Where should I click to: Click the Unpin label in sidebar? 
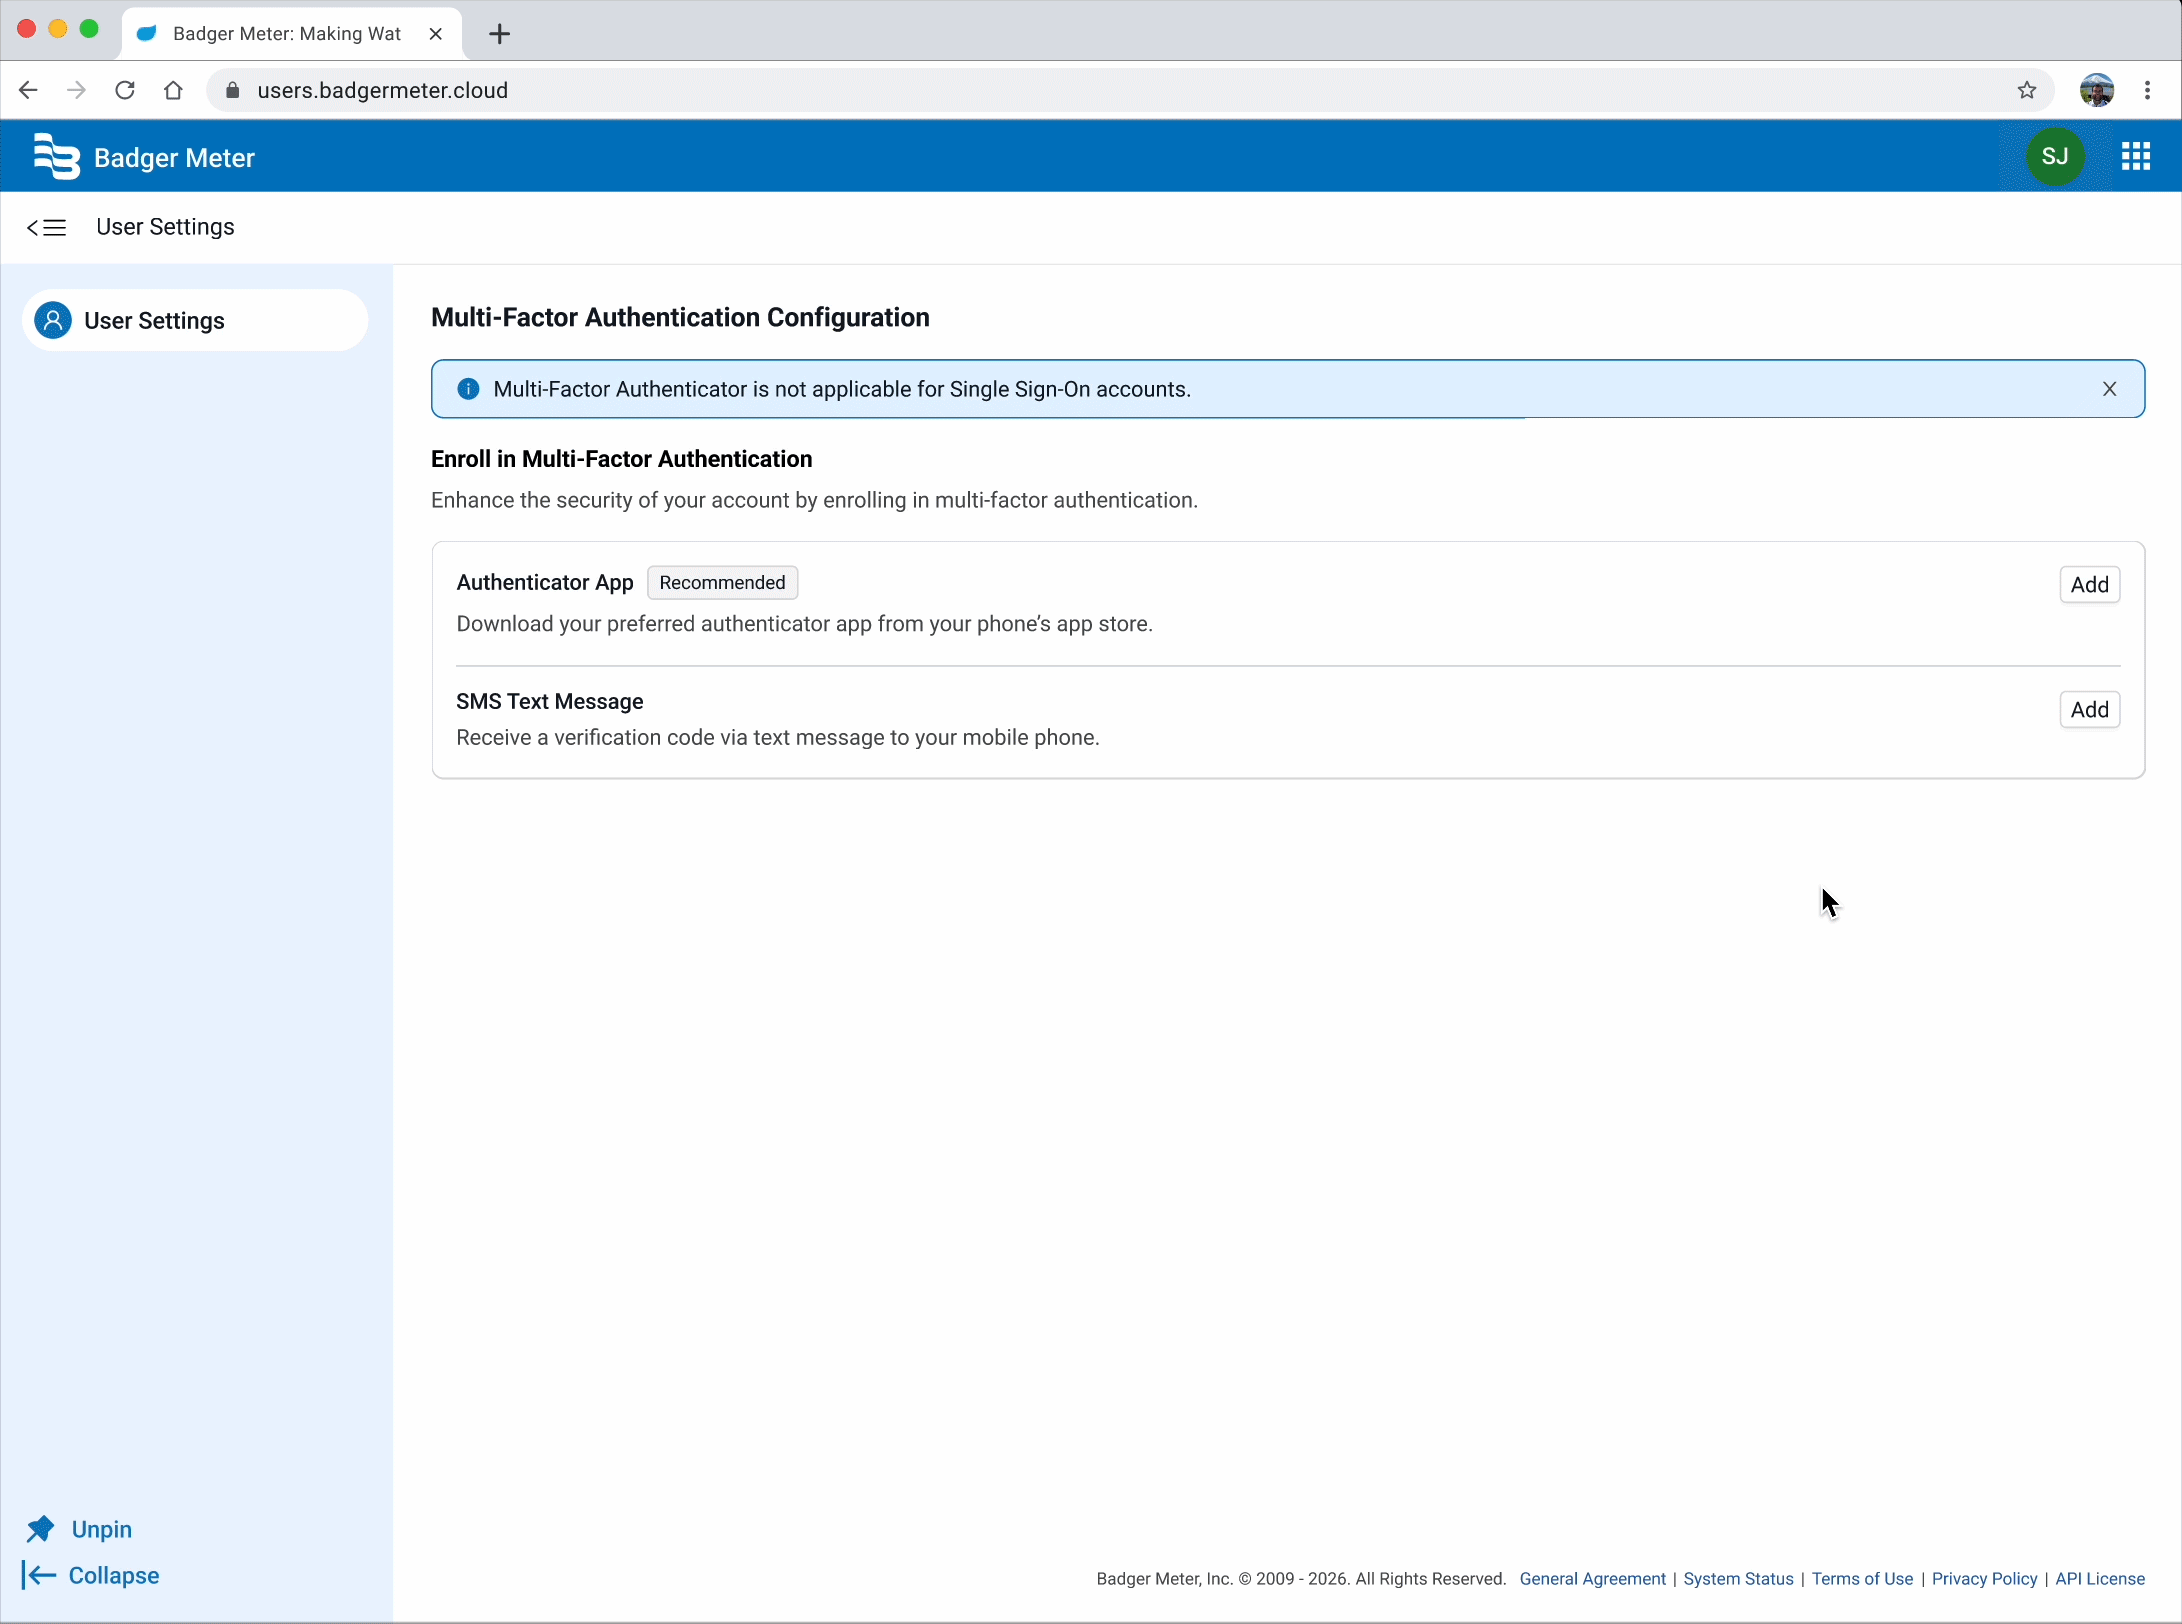click(x=102, y=1529)
